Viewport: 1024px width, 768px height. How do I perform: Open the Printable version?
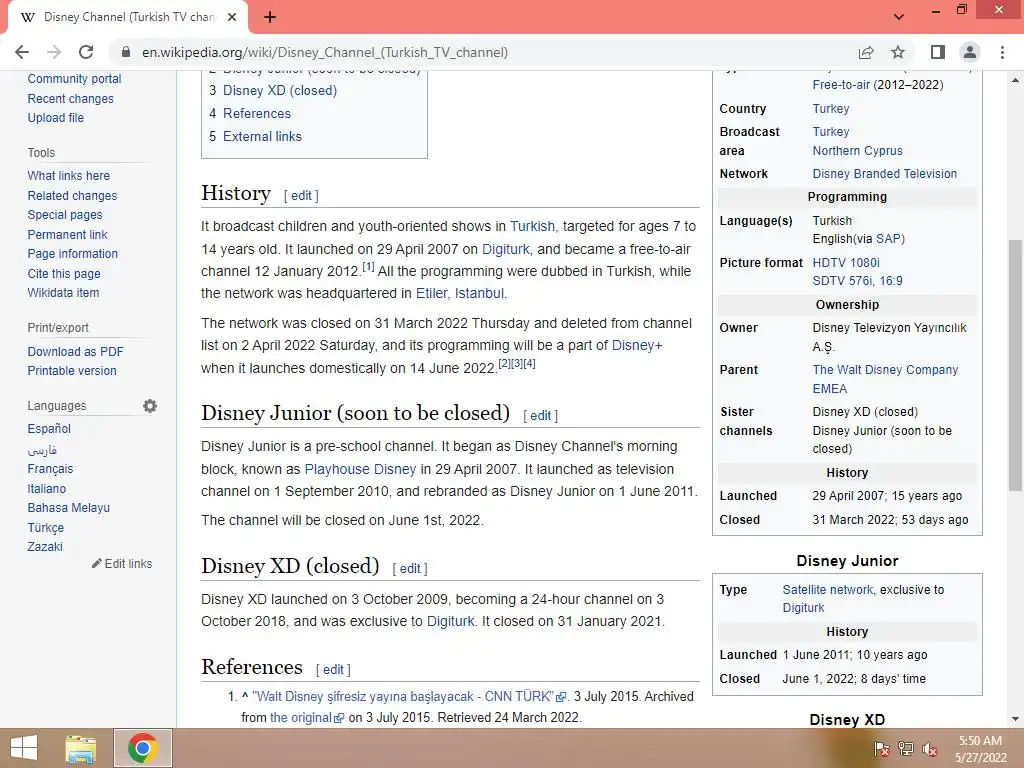coord(72,370)
